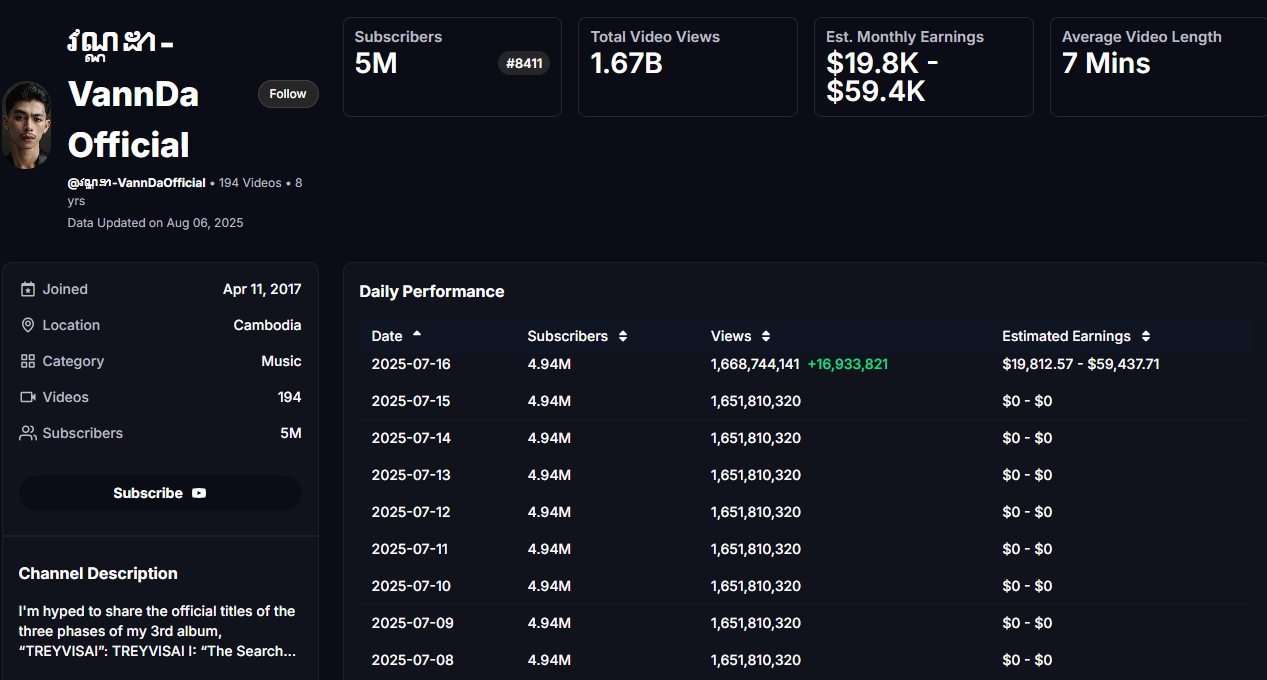Click the Est. Monthly Earnings card

click(924, 67)
